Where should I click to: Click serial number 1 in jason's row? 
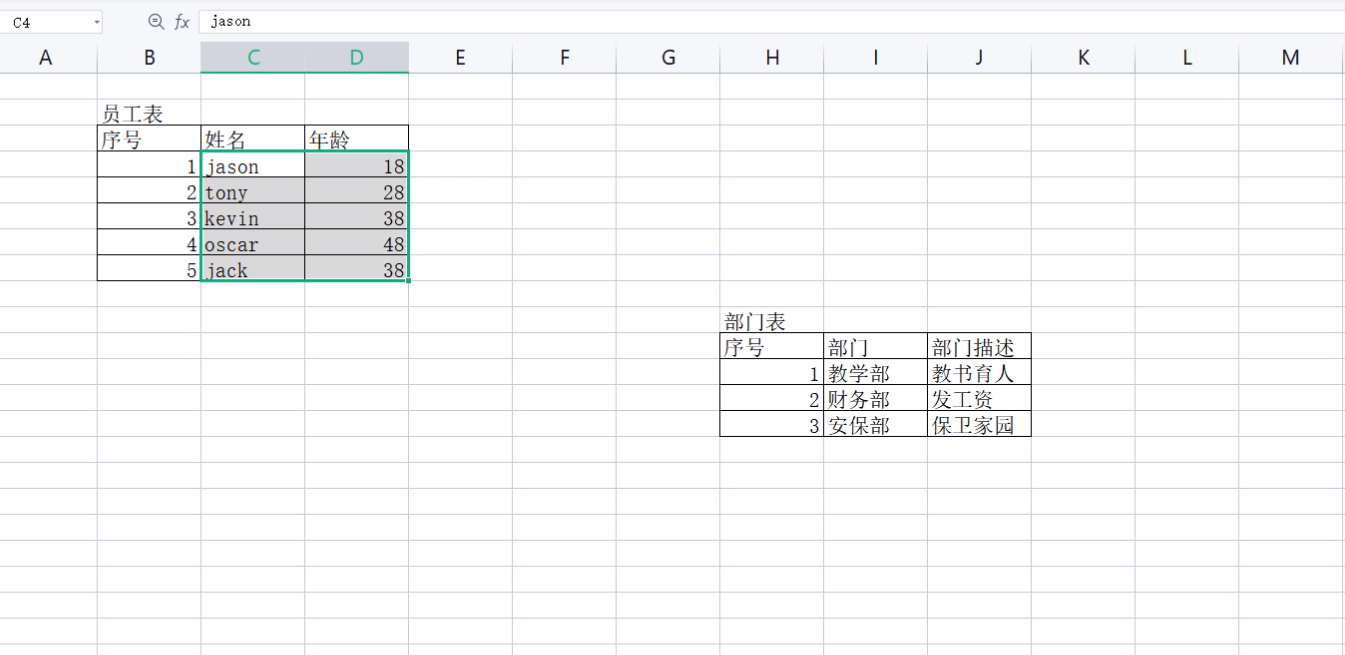click(x=149, y=165)
